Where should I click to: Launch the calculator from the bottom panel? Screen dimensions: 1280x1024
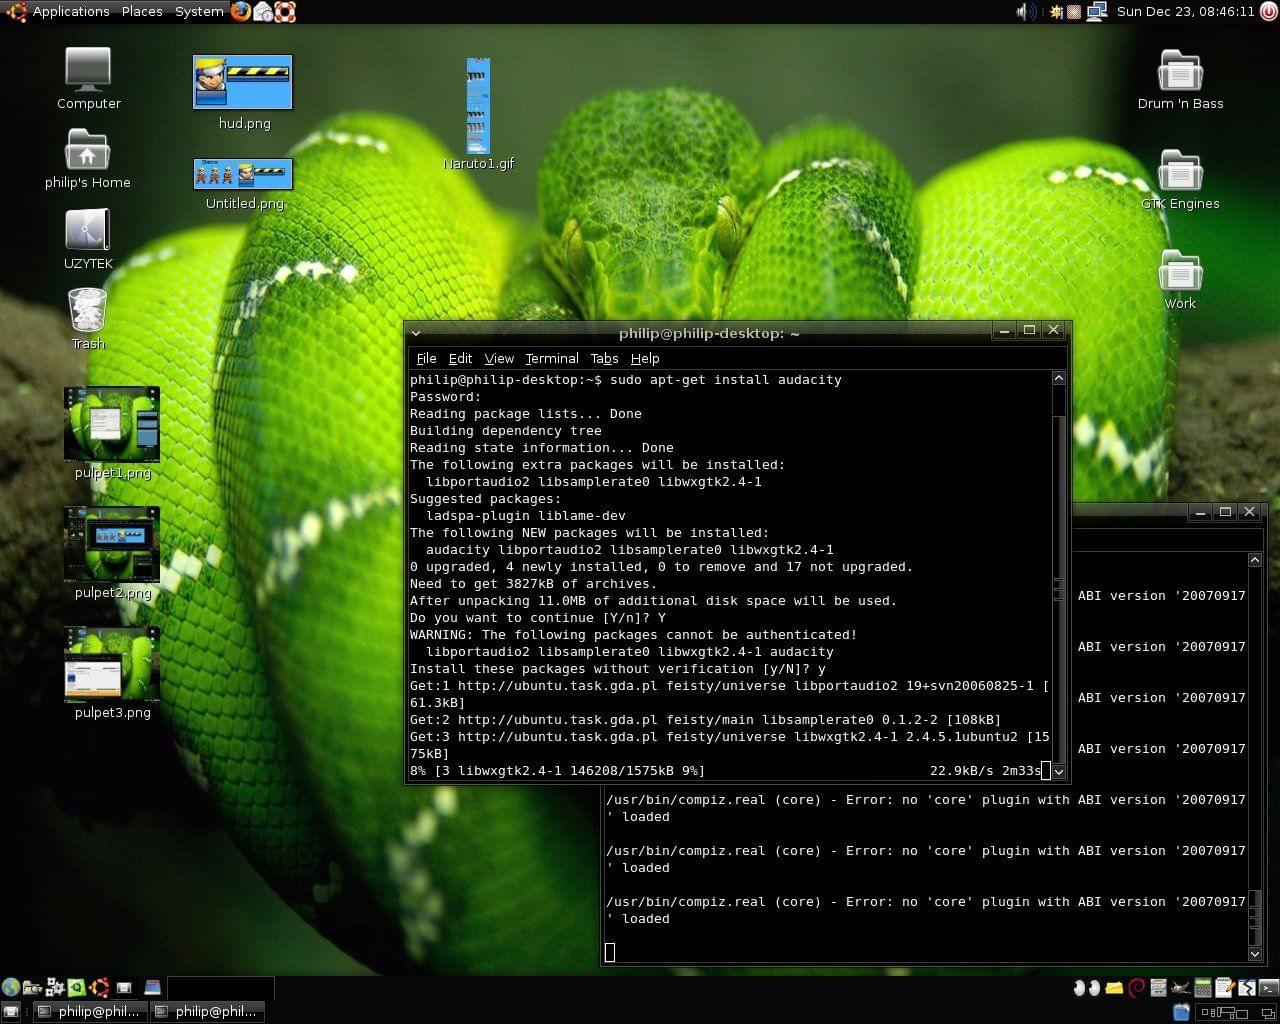(1203, 988)
